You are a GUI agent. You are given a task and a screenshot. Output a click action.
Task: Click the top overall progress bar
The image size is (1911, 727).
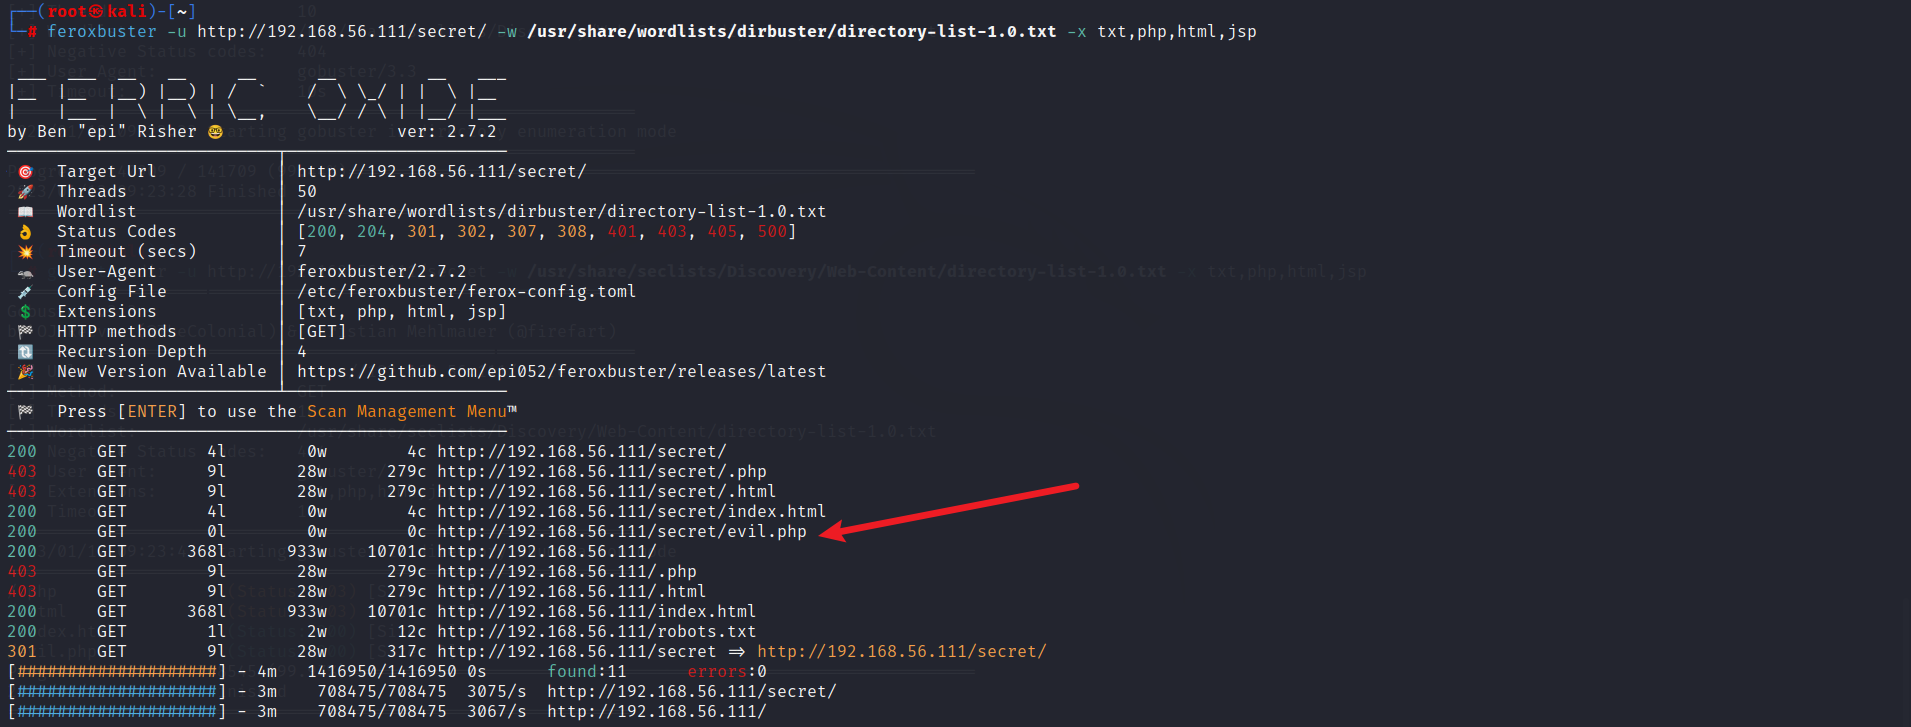click(x=117, y=672)
